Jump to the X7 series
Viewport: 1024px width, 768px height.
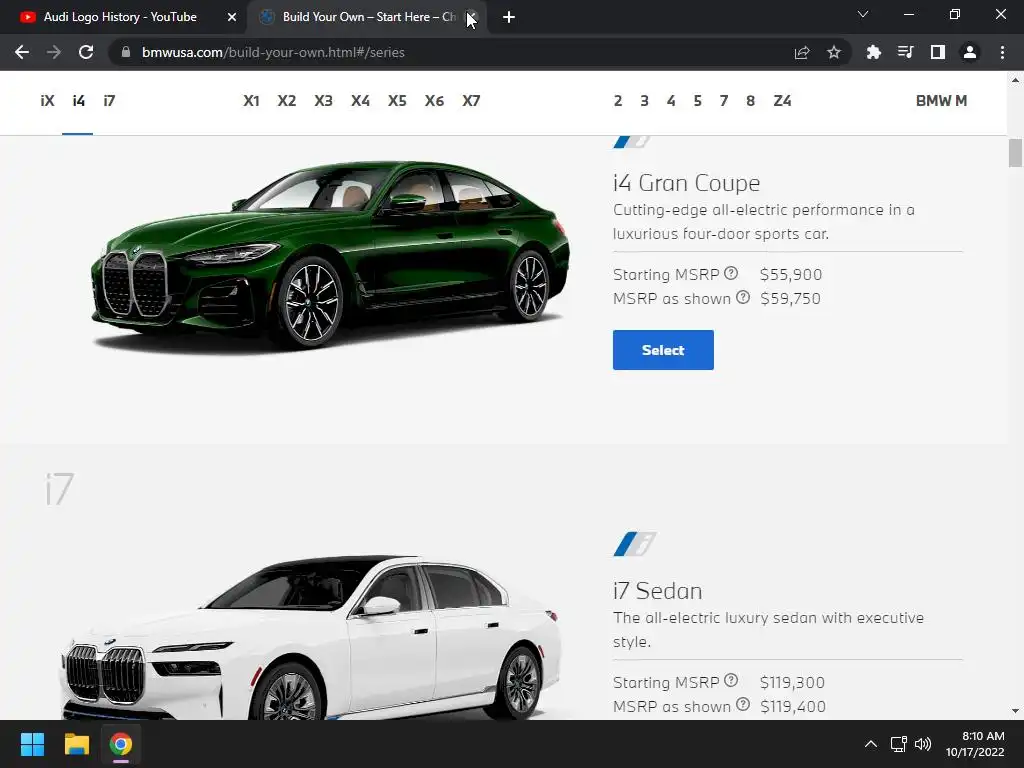pyautogui.click(x=471, y=101)
